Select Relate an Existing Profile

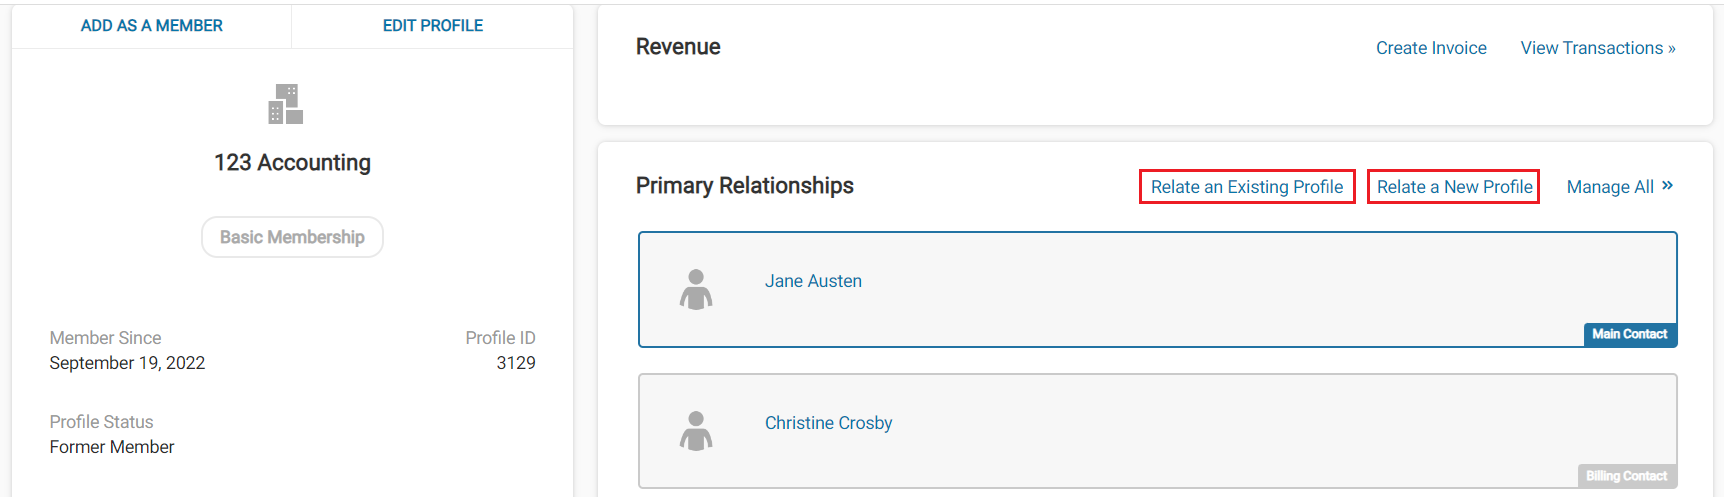pos(1247,187)
